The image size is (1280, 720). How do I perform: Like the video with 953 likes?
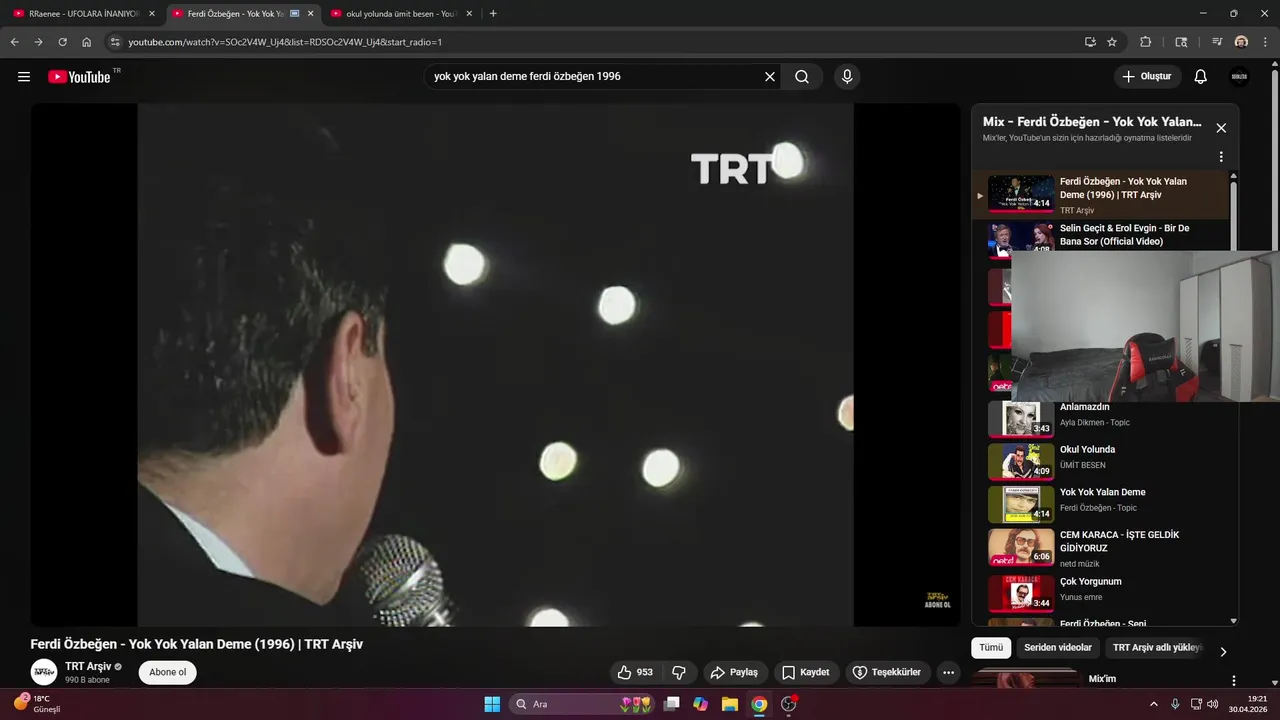click(x=635, y=672)
